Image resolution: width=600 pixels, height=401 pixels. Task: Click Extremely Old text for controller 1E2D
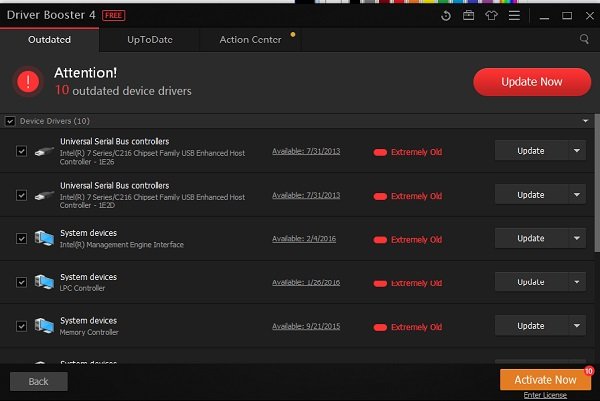(416, 196)
